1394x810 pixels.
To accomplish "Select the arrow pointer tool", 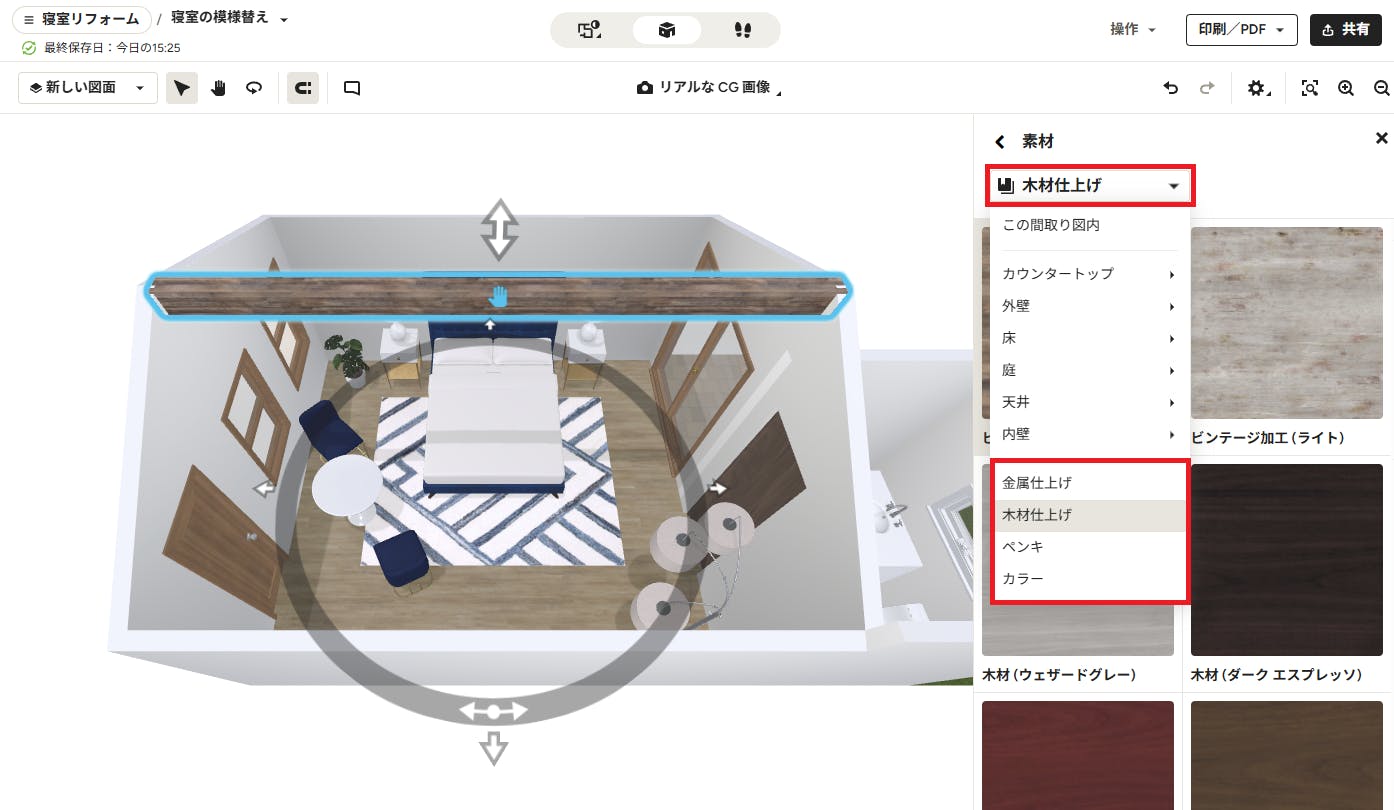I will point(181,88).
